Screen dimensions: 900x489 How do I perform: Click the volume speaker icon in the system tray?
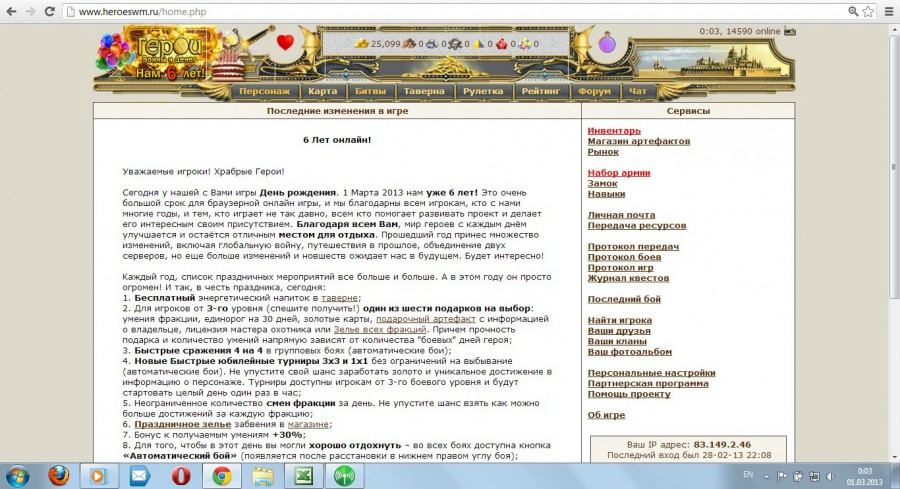point(831,476)
